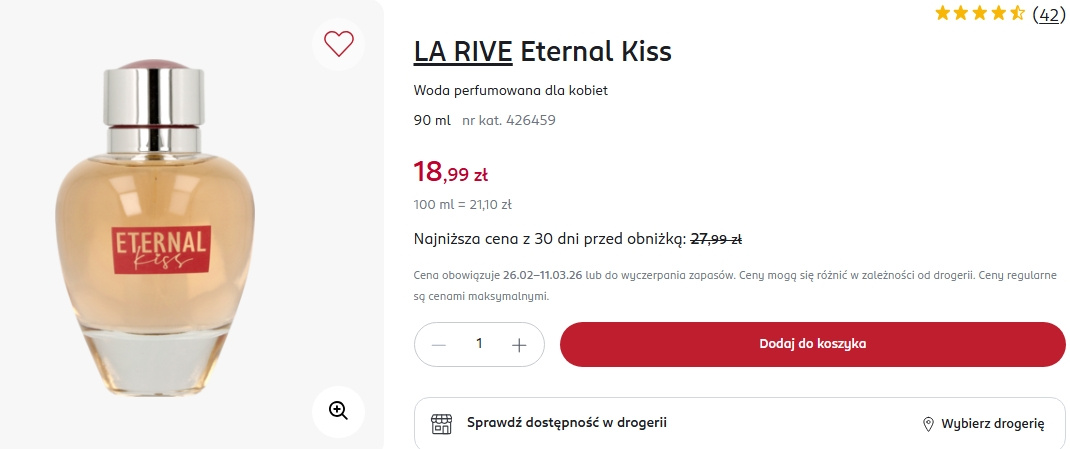Screen dimensions: 1070x449
Task: Click the Woda perfumowana dla kobiet description
Action: (x=511, y=90)
